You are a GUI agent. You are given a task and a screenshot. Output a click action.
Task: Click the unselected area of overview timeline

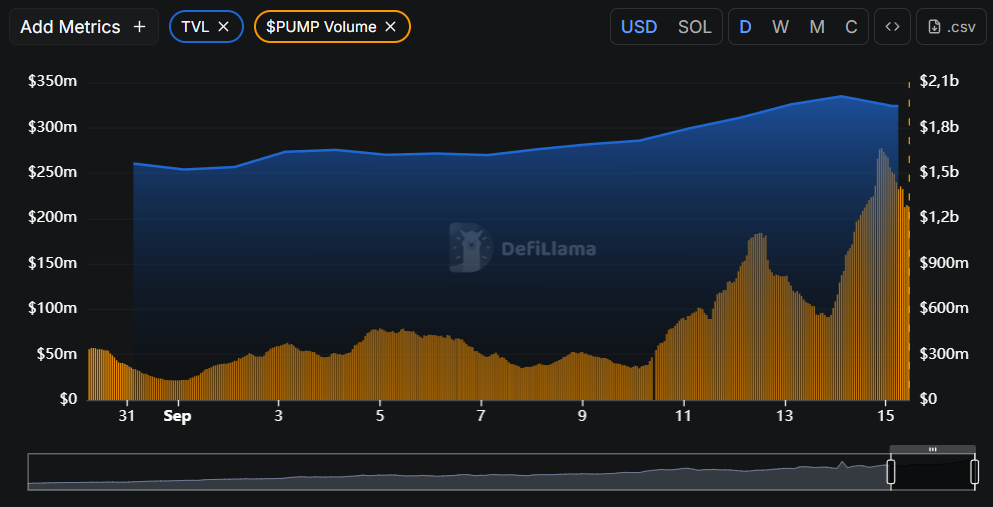450,472
